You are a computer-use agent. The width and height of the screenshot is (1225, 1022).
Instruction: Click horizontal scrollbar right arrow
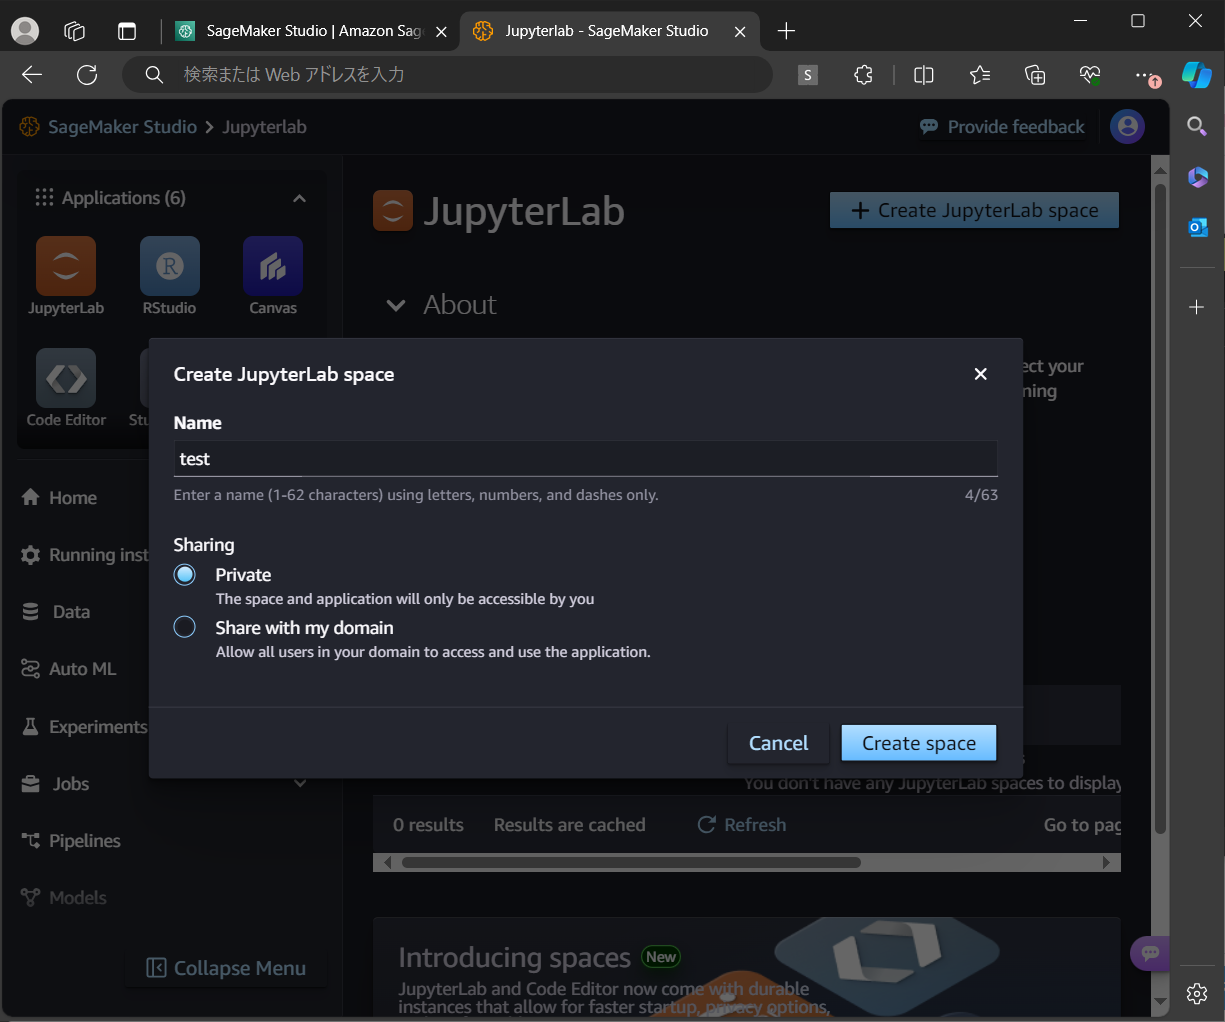tap(1105, 862)
